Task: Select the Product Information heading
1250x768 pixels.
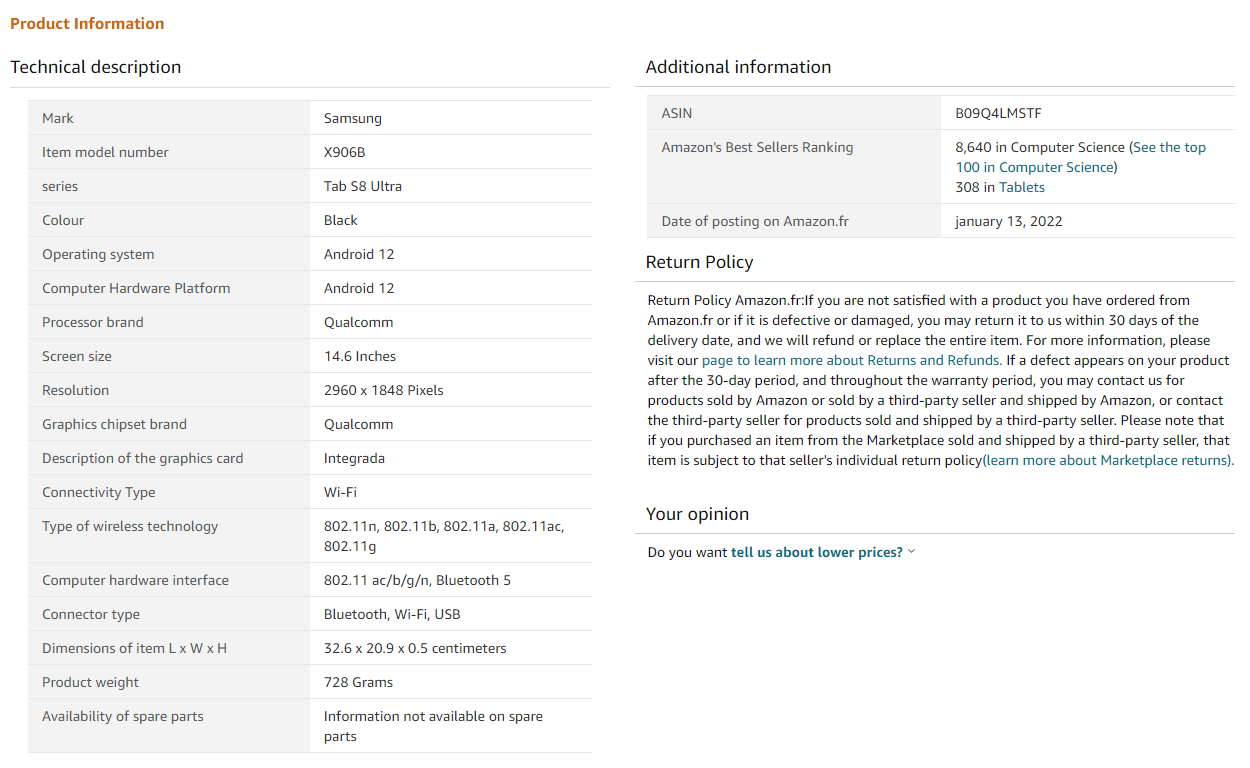Action: click(x=87, y=23)
